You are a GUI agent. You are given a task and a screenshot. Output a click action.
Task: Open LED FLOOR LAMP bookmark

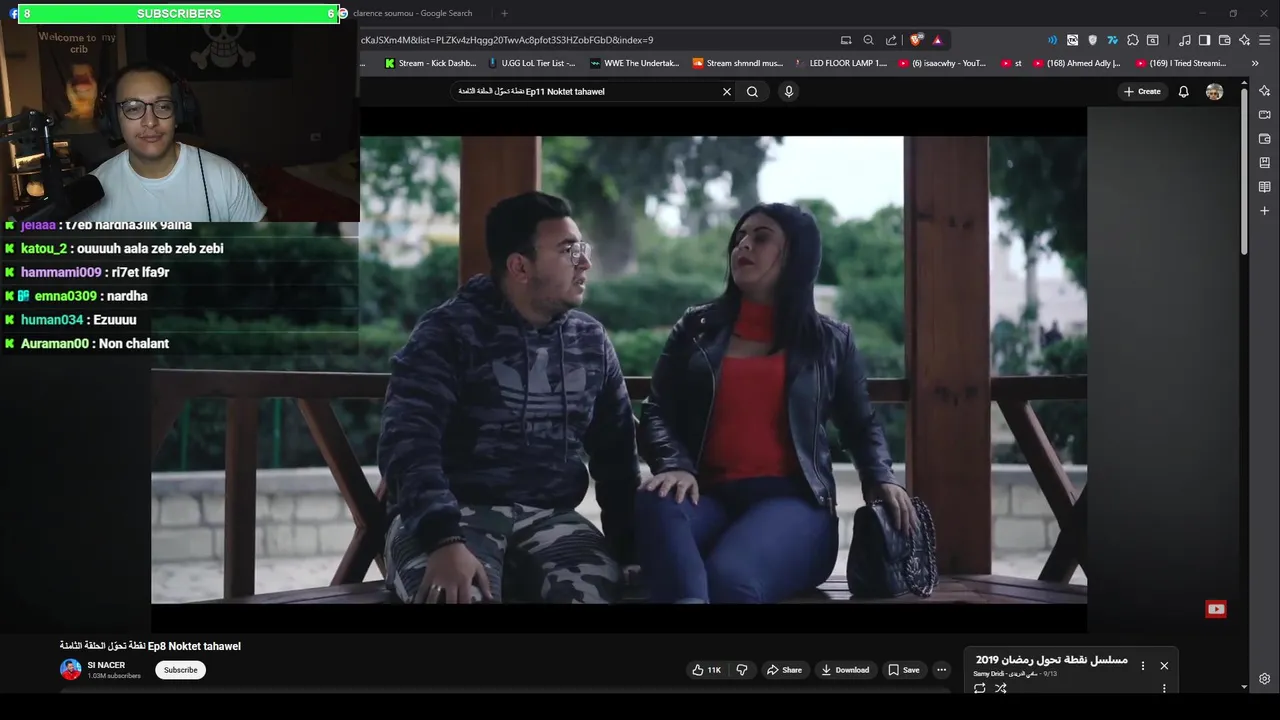pyautogui.click(x=840, y=63)
